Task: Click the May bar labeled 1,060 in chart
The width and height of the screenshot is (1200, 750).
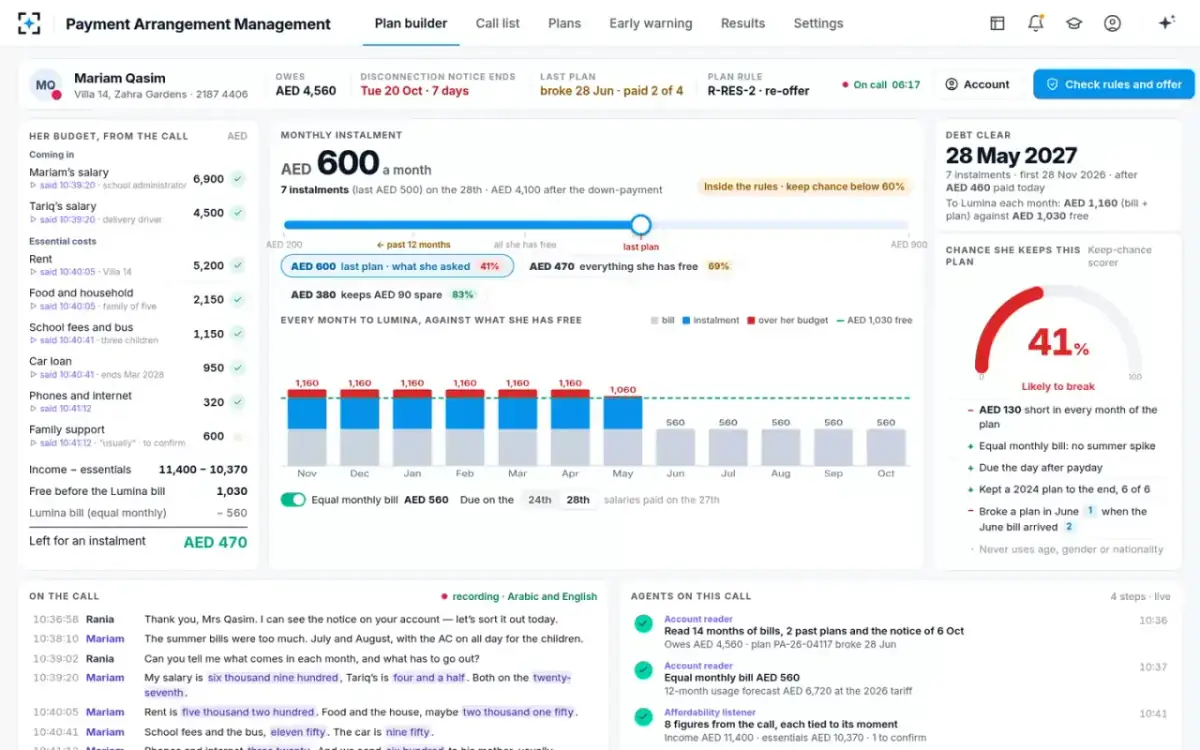Action: (x=623, y=431)
